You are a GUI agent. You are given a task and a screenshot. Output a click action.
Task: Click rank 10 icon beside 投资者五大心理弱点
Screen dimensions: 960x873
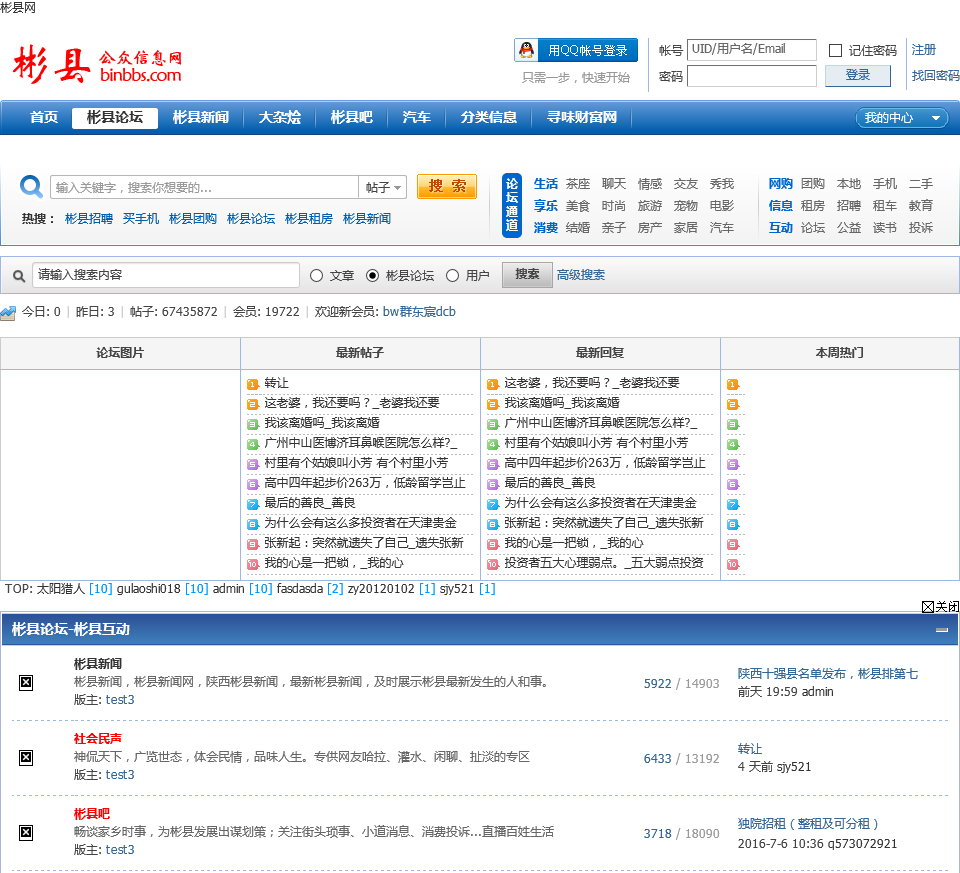493,564
